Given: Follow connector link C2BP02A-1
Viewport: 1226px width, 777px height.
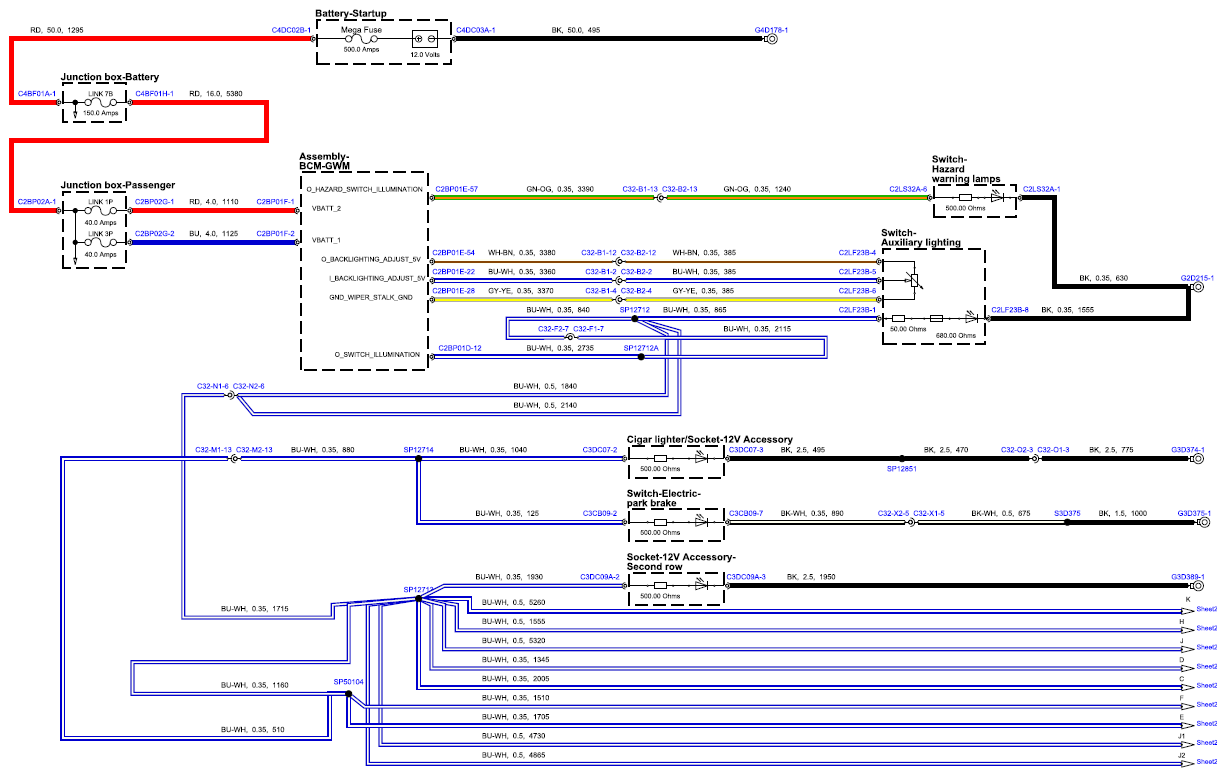Looking at the screenshot, I should click(39, 202).
